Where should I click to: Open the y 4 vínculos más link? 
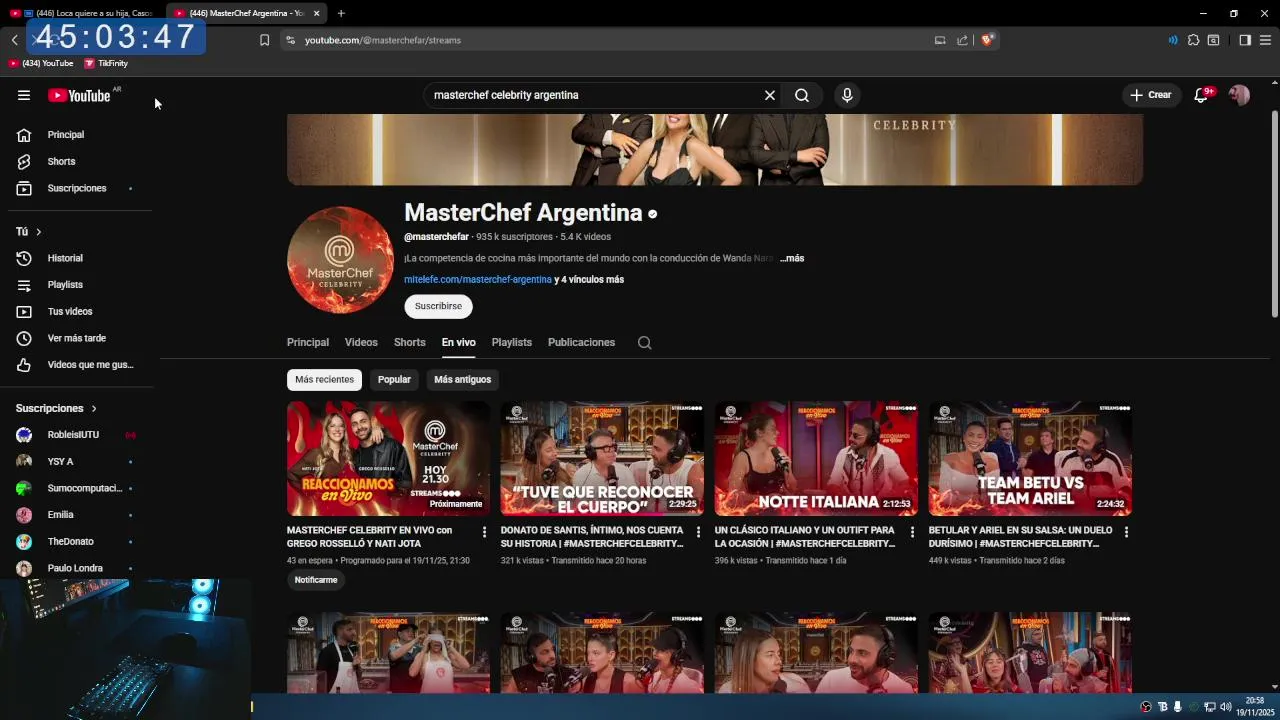(x=589, y=280)
